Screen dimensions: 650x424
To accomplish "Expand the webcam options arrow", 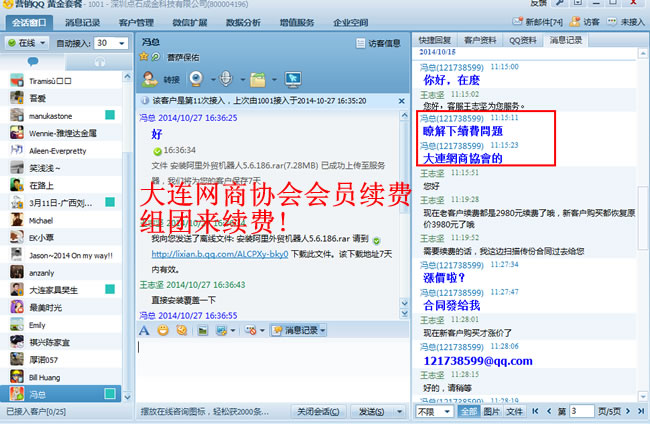I will coord(213,79).
